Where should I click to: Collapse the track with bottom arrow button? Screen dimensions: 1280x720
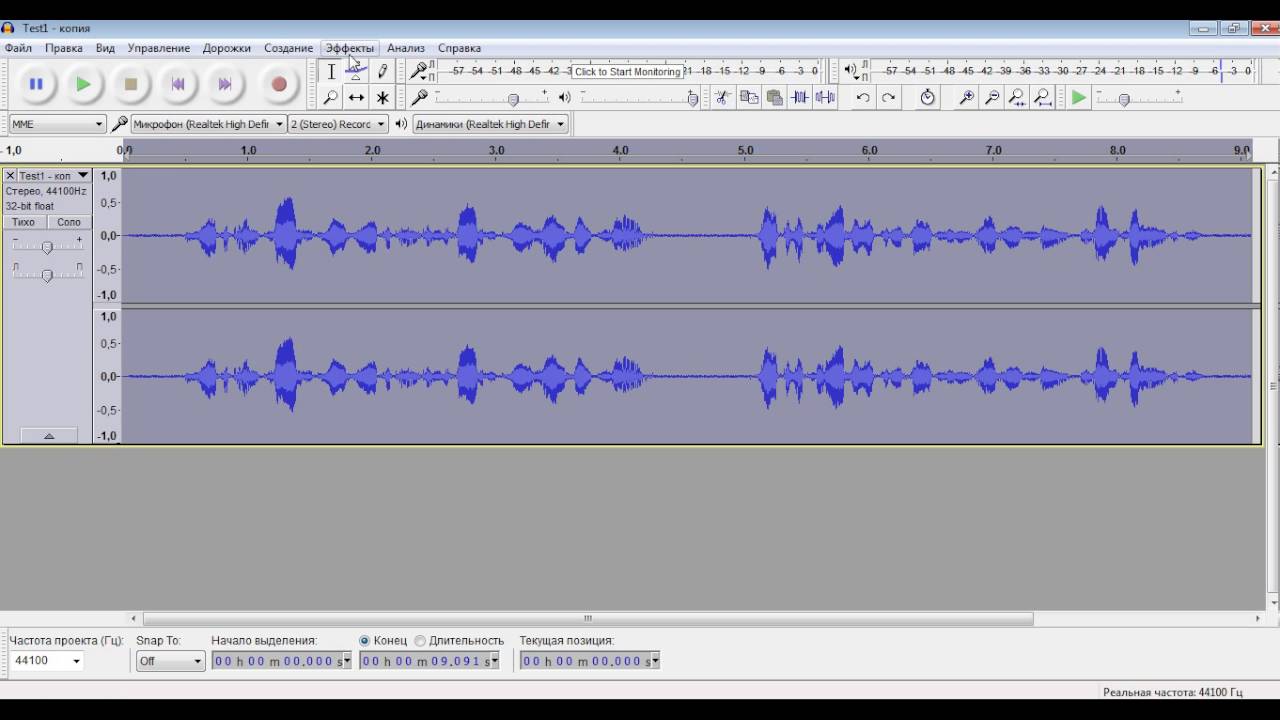pos(48,435)
